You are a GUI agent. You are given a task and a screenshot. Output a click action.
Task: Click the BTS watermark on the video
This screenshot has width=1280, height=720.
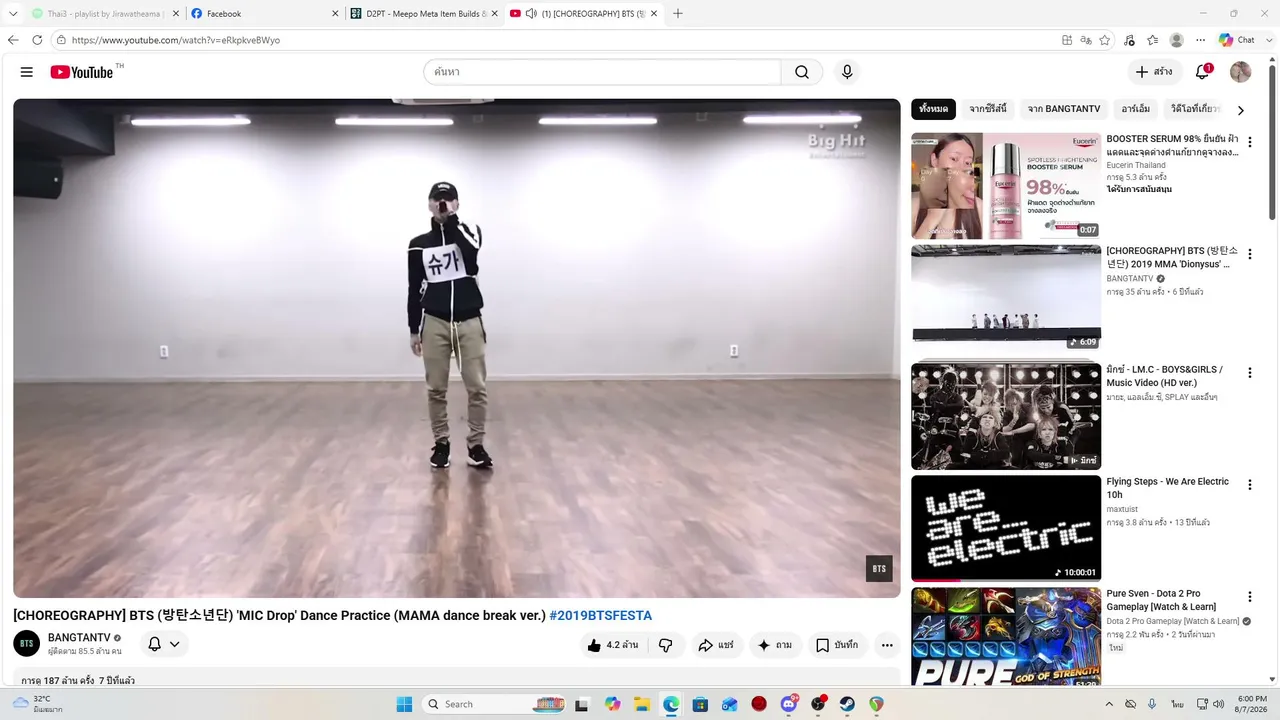click(x=879, y=569)
